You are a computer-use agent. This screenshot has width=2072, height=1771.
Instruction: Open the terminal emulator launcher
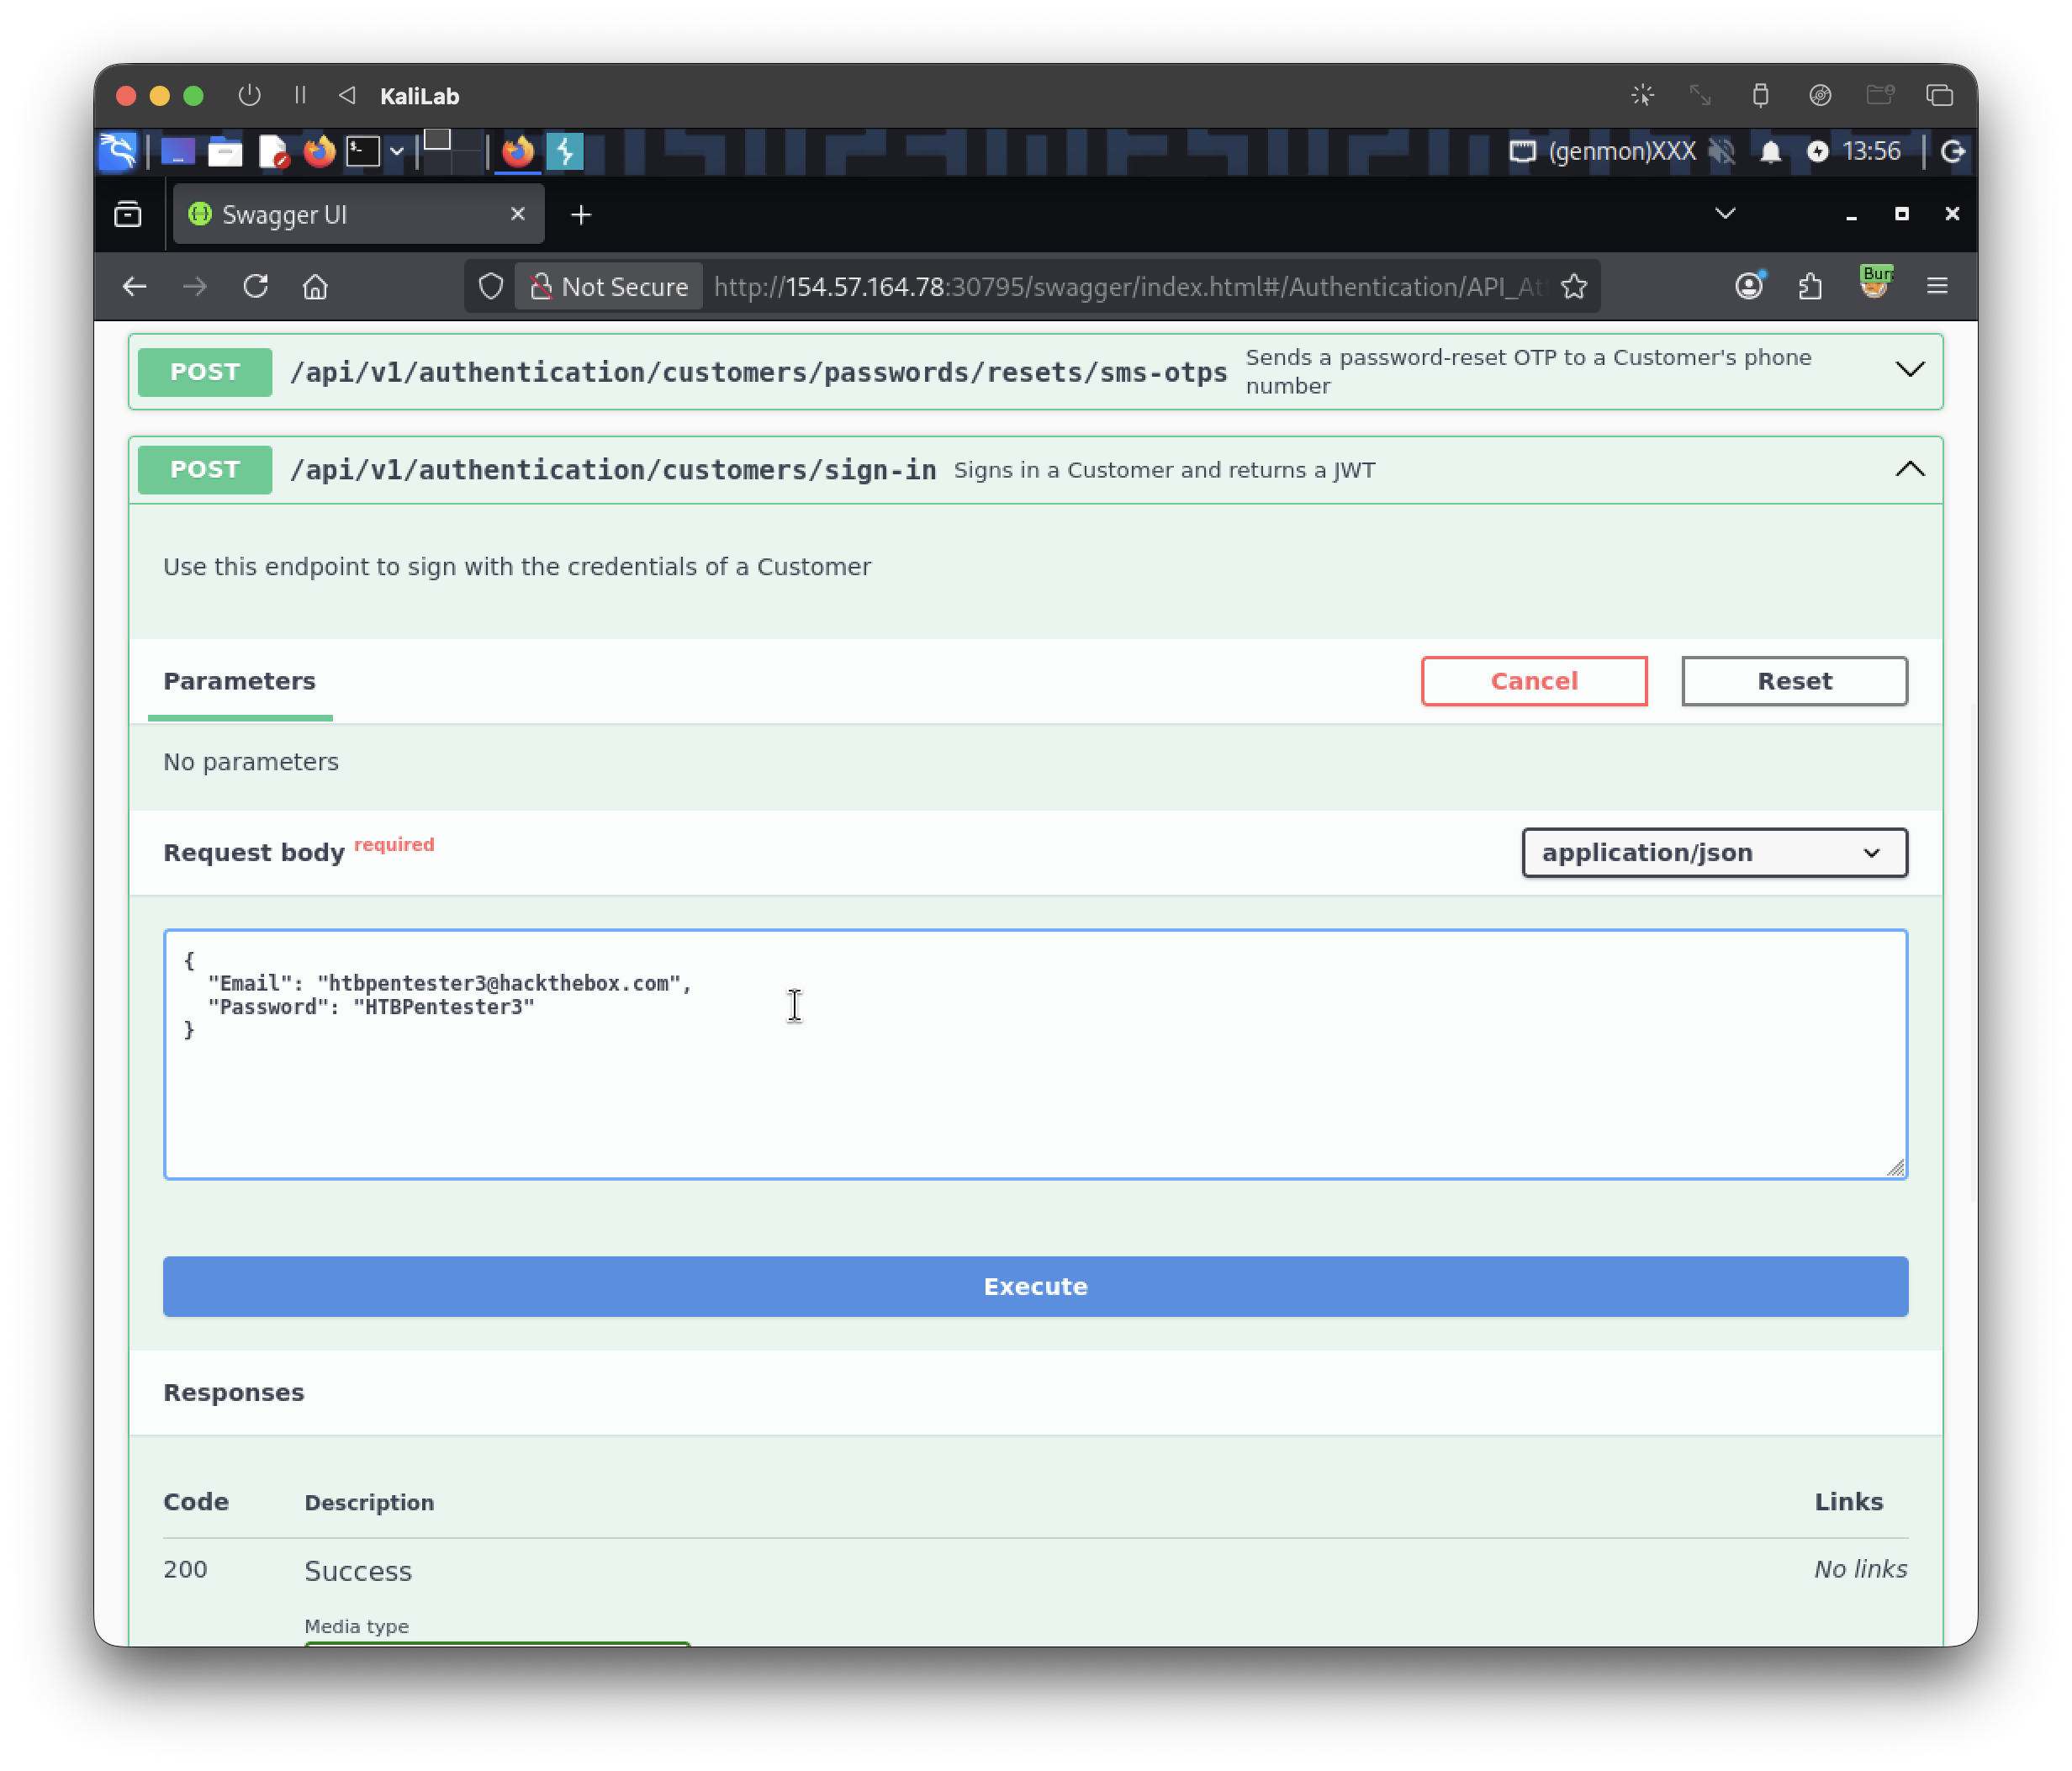tap(363, 151)
